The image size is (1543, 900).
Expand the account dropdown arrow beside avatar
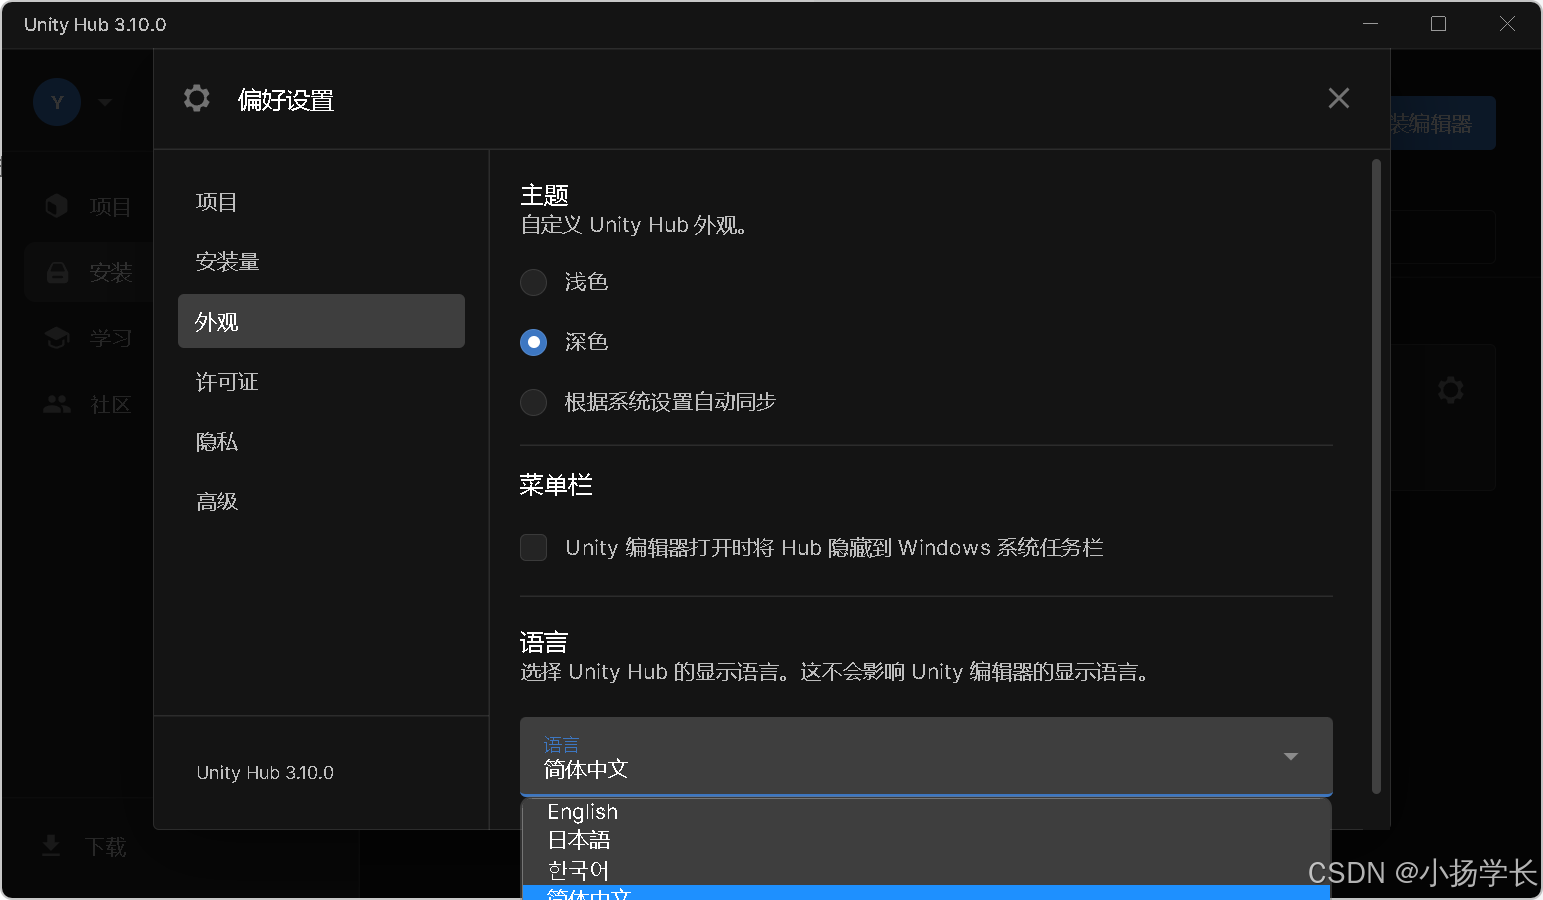click(x=105, y=102)
